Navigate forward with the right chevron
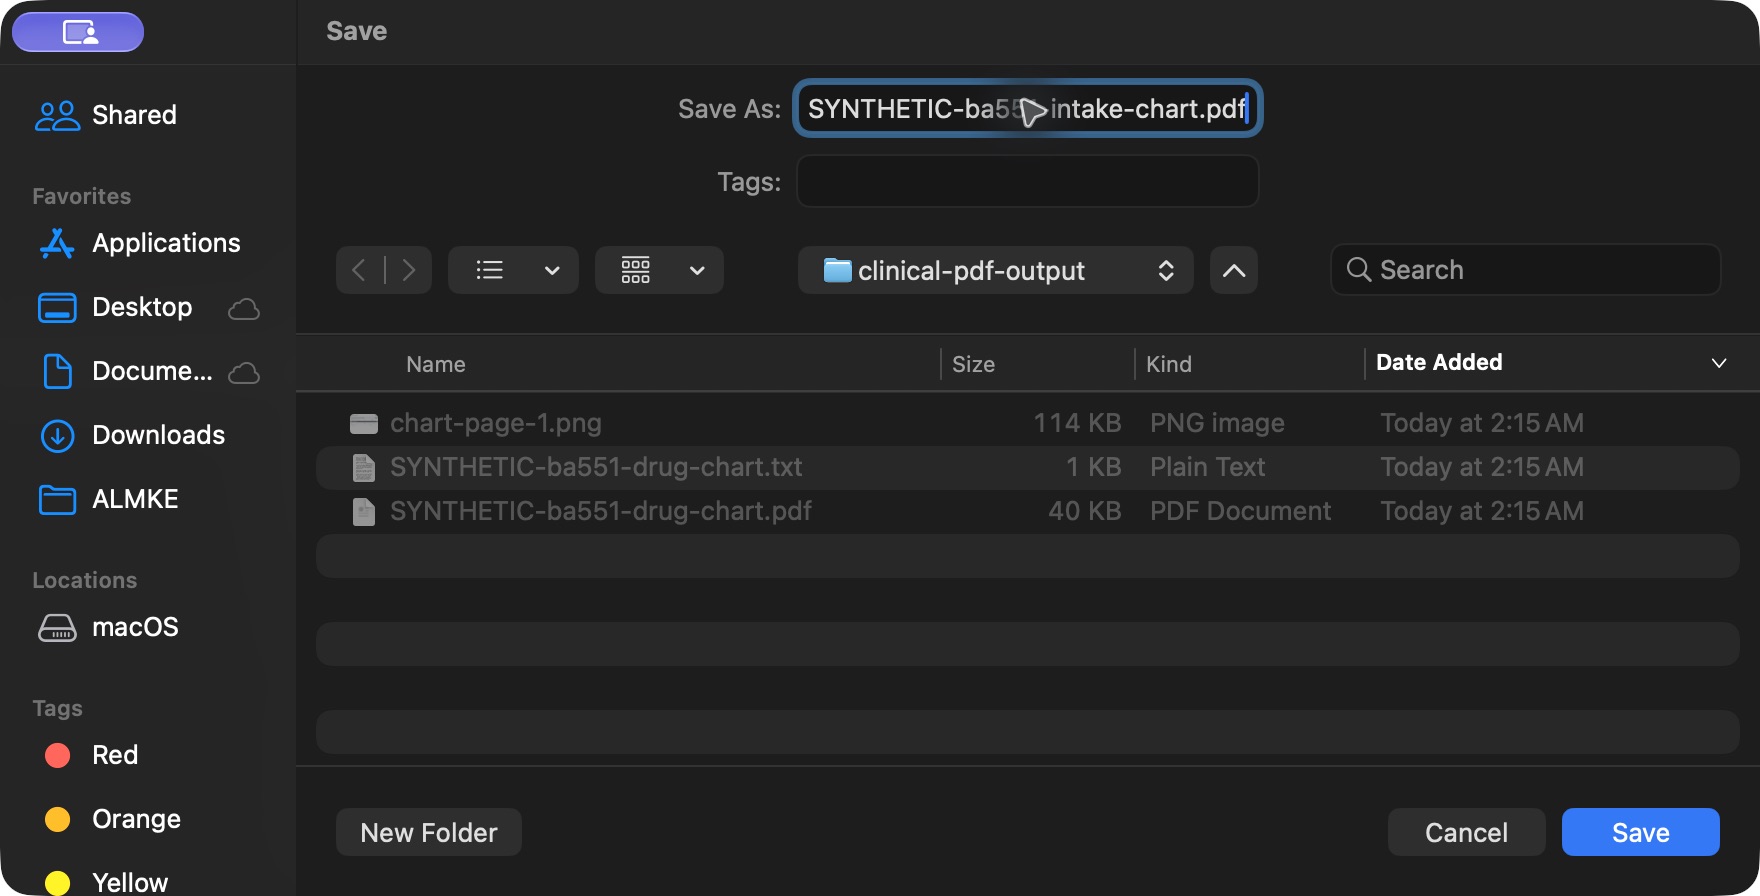1760x896 pixels. pyautogui.click(x=408, y=270)
